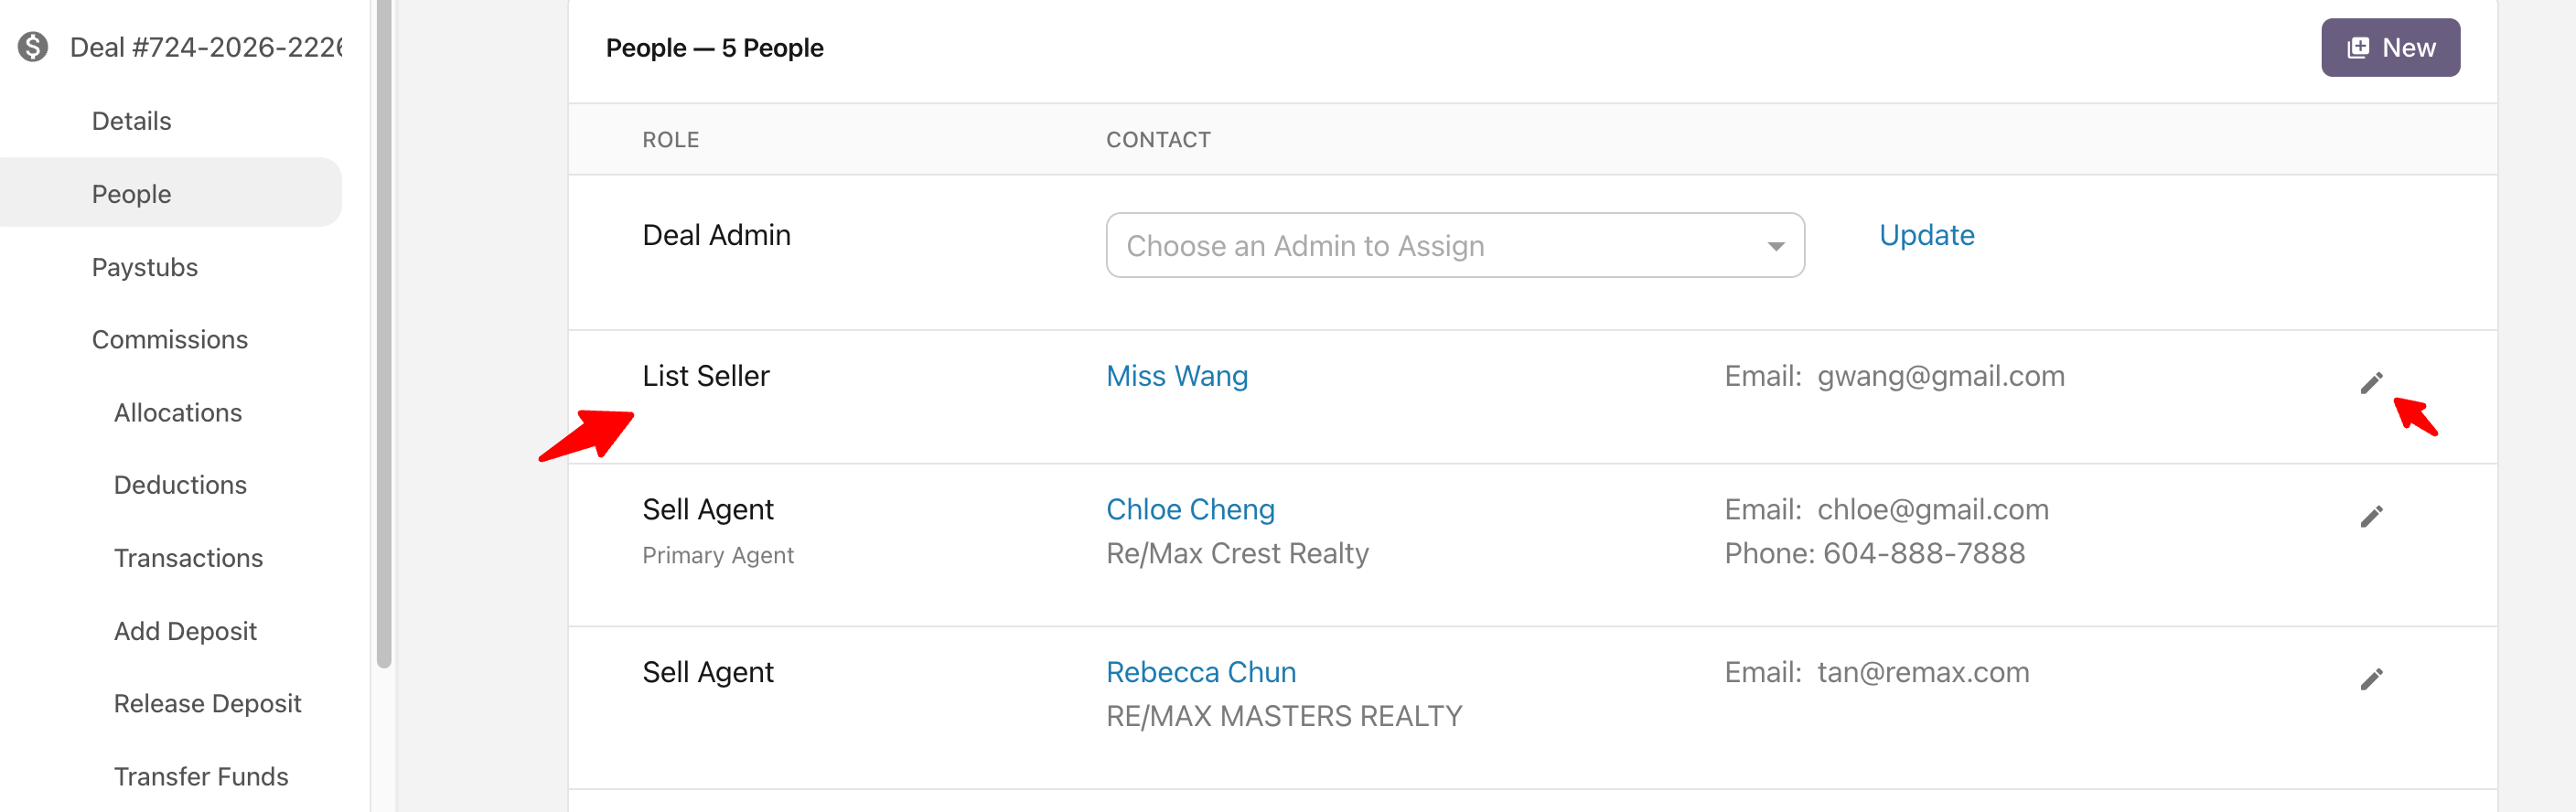This screenshot has height=812, width=2576.
Task: Go to Paystubs
Action: (144, 267)
